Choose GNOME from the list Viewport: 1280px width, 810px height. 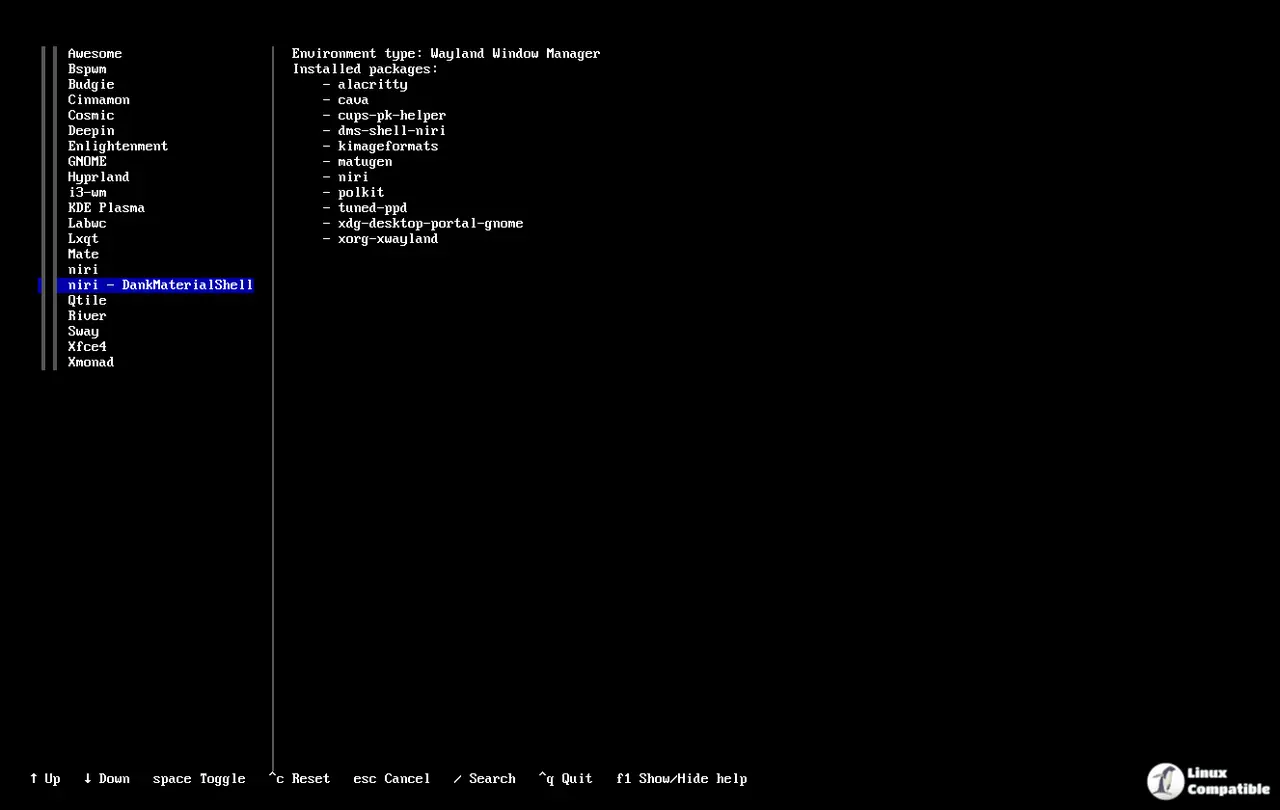87,162
